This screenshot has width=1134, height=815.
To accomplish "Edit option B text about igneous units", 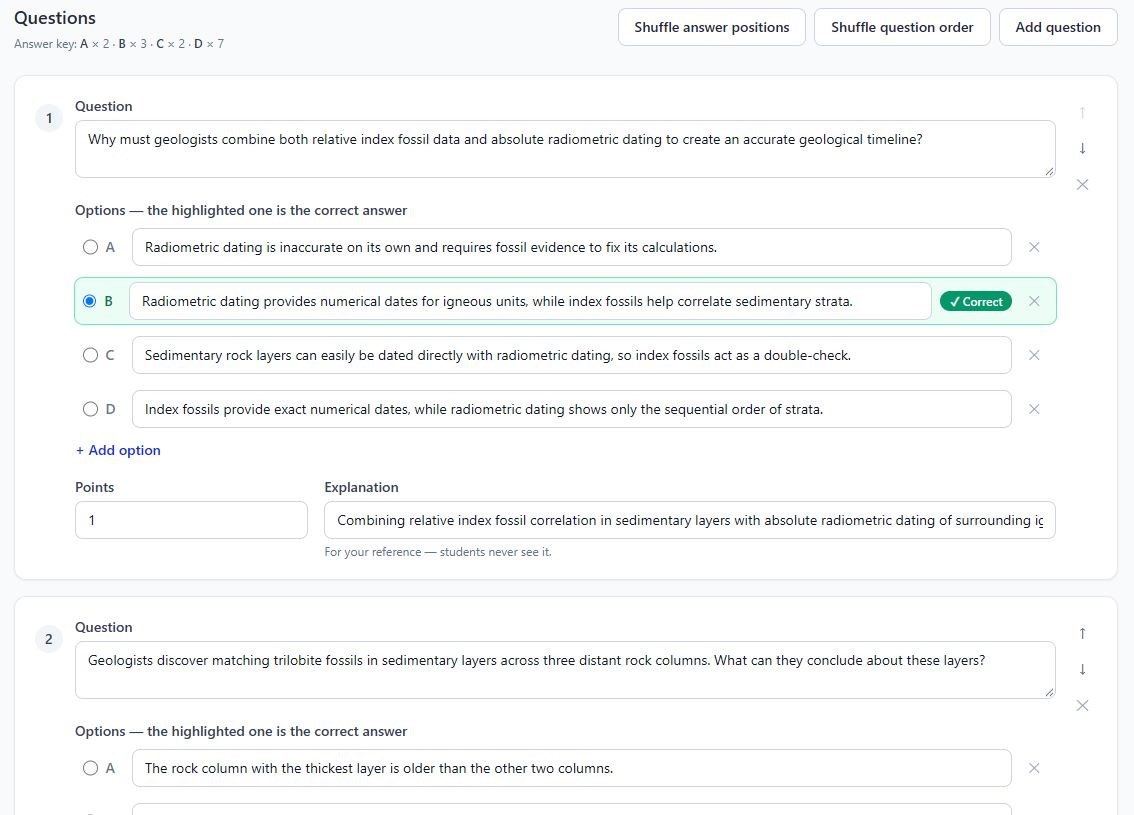I will click(530, 302).
